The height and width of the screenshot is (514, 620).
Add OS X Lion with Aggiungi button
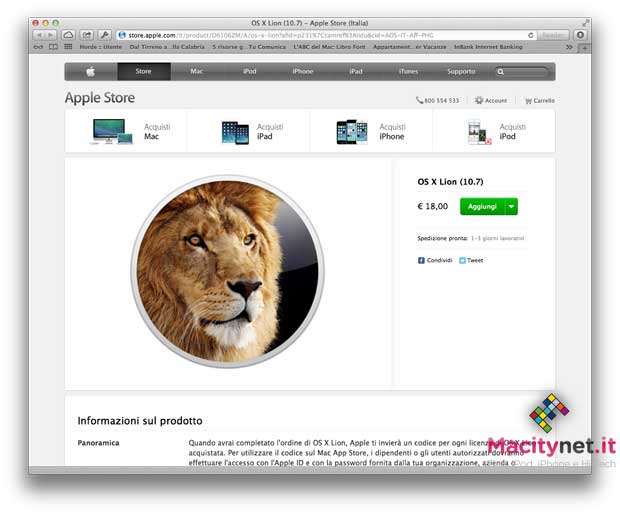[482, 206]
